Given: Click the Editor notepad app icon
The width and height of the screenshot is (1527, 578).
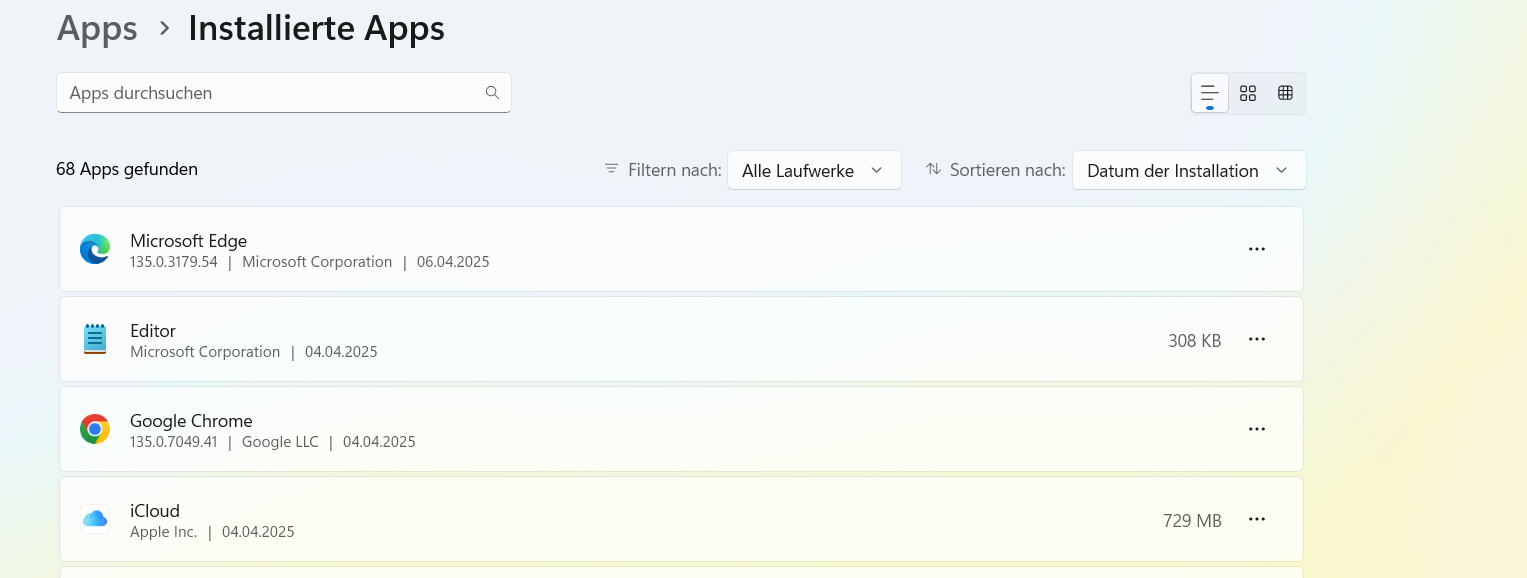Looking at the screenshot, I should (95, 339).
